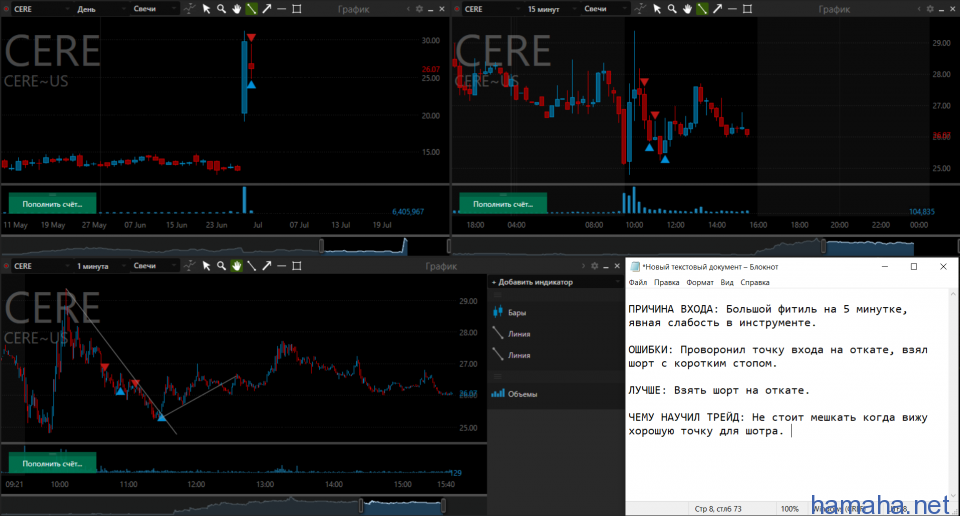
Task: Collapse the indicator panel of the 1-minute chart
Action: (583, 266)
